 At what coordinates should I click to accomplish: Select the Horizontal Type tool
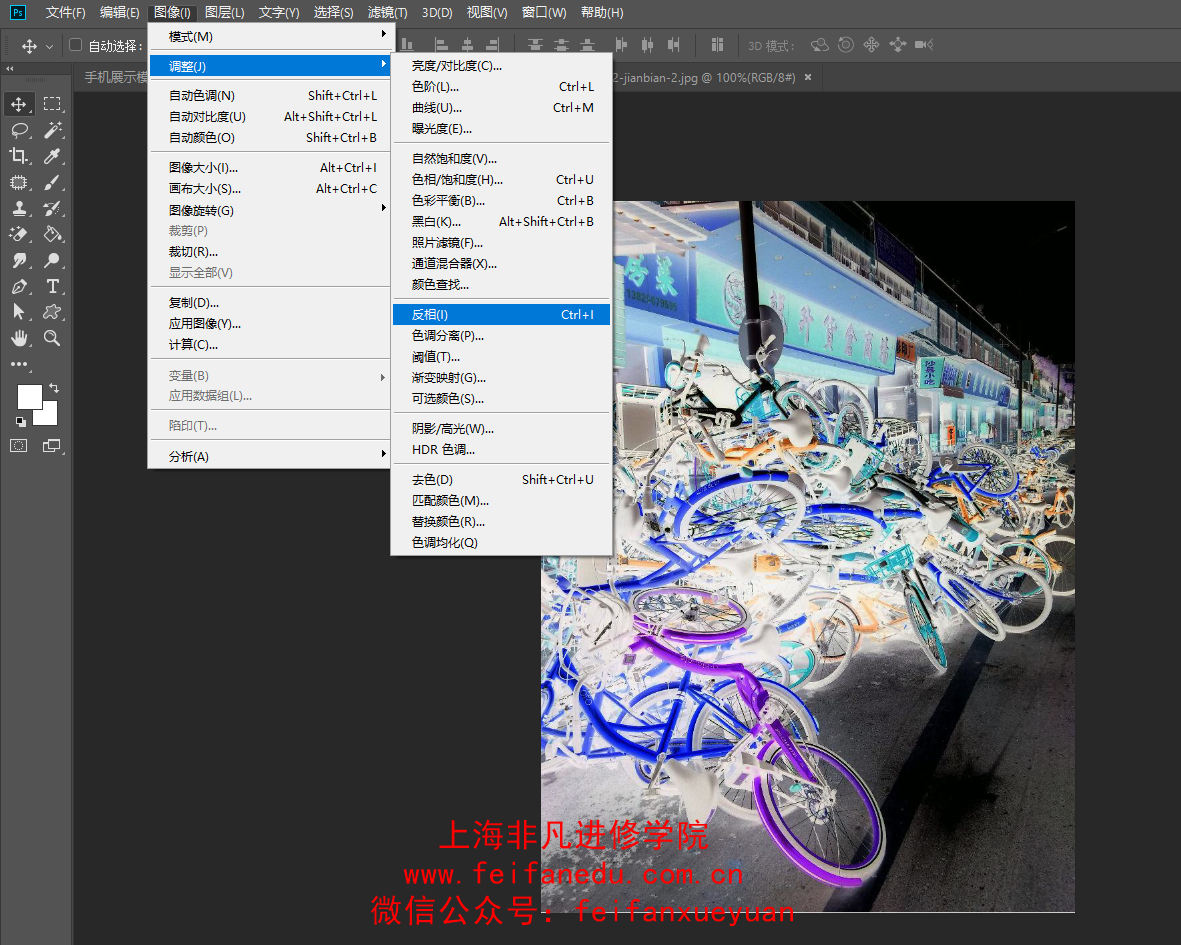point(52,286)
